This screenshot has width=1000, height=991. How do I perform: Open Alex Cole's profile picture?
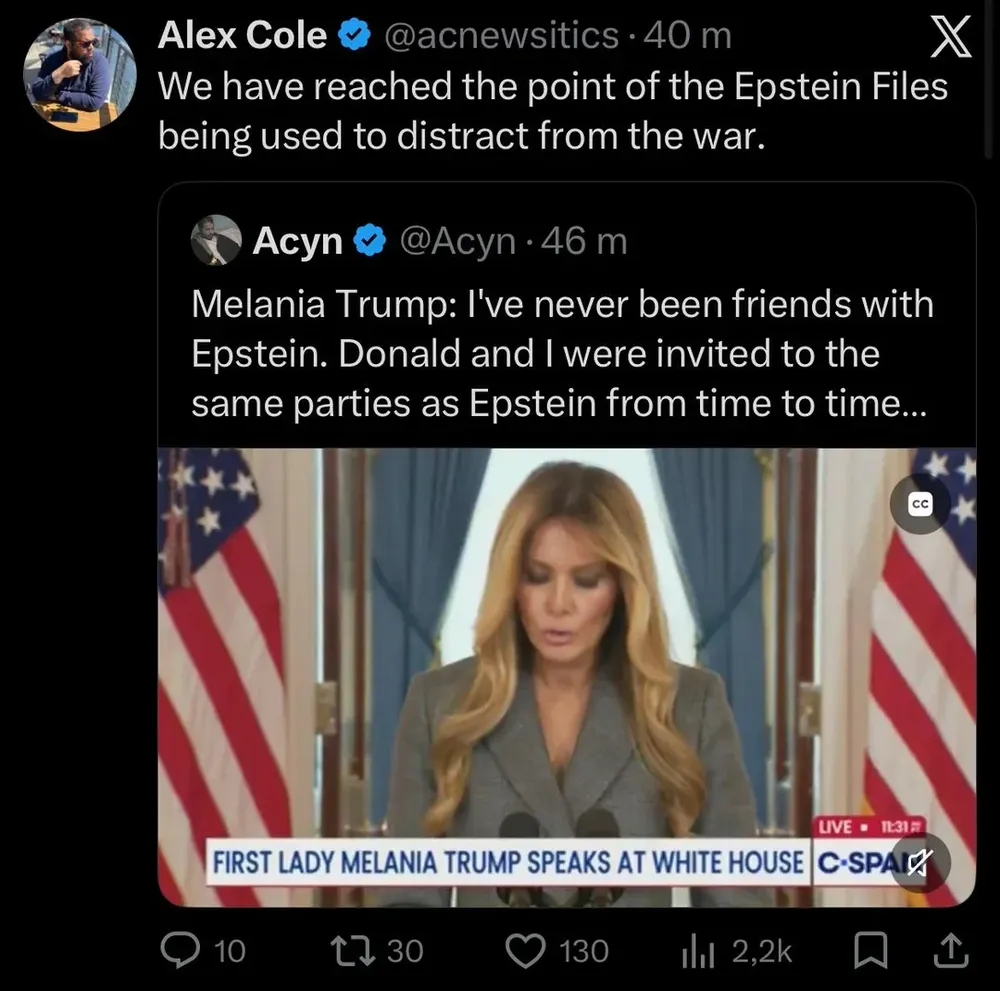pyautogui.click(x=79, y=75)
